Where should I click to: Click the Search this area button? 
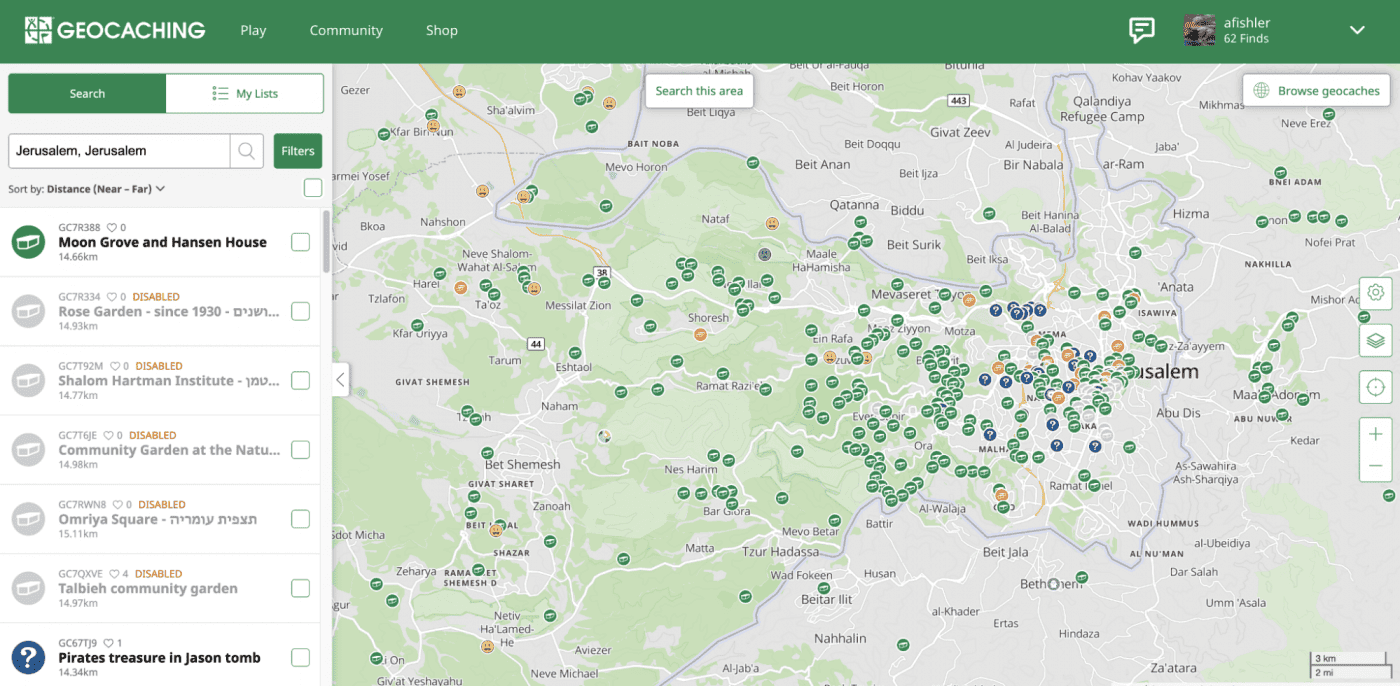(x=699, y=91)
